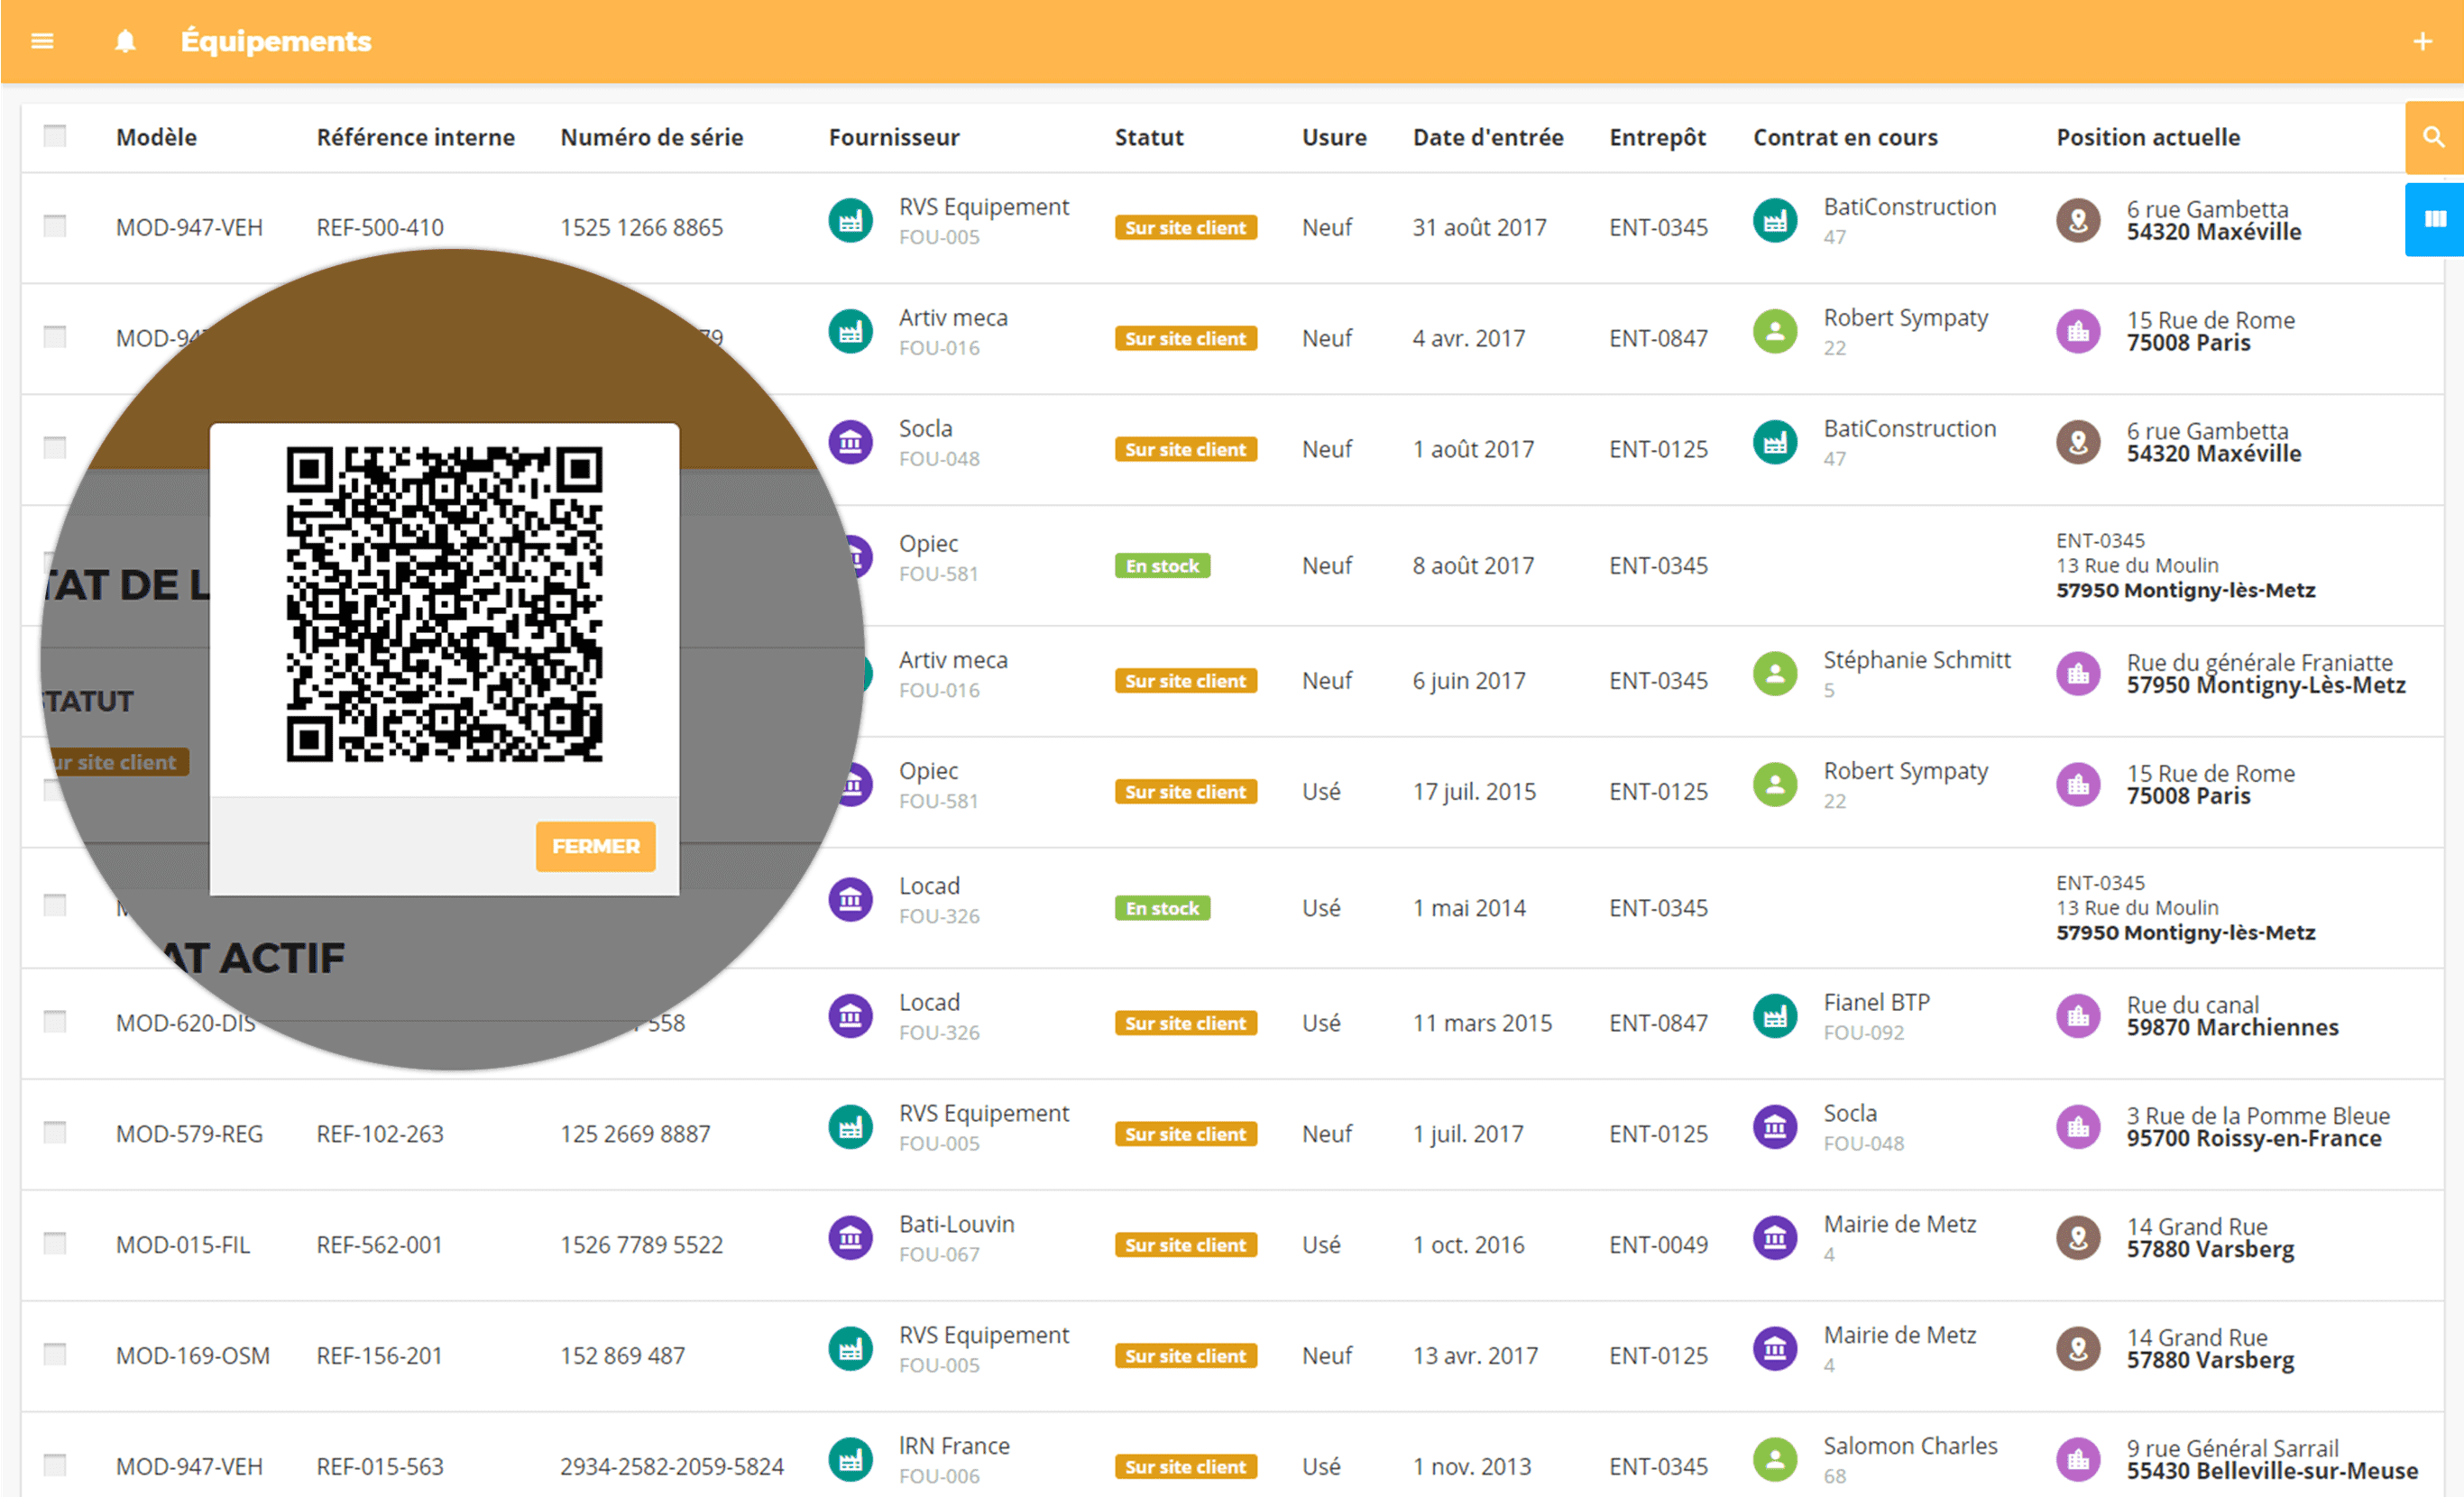Click RVS Equipement icon in MOD-579-REG row

pos(850,1127)
